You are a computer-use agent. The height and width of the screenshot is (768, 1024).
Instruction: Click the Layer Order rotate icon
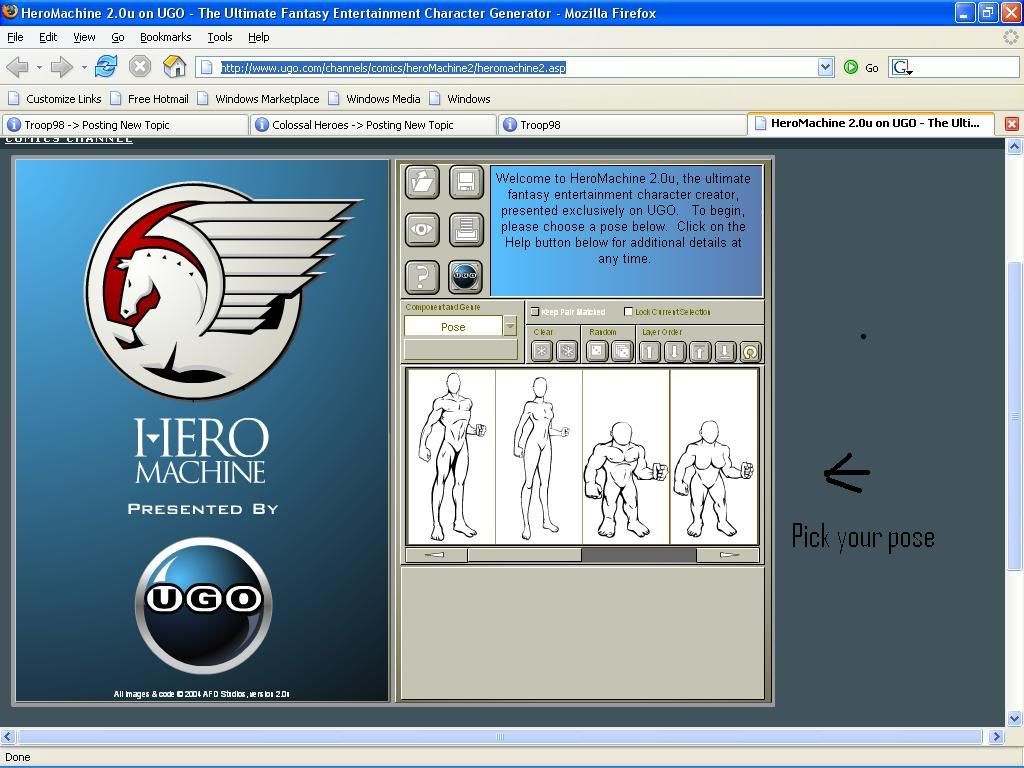[750, 351]
